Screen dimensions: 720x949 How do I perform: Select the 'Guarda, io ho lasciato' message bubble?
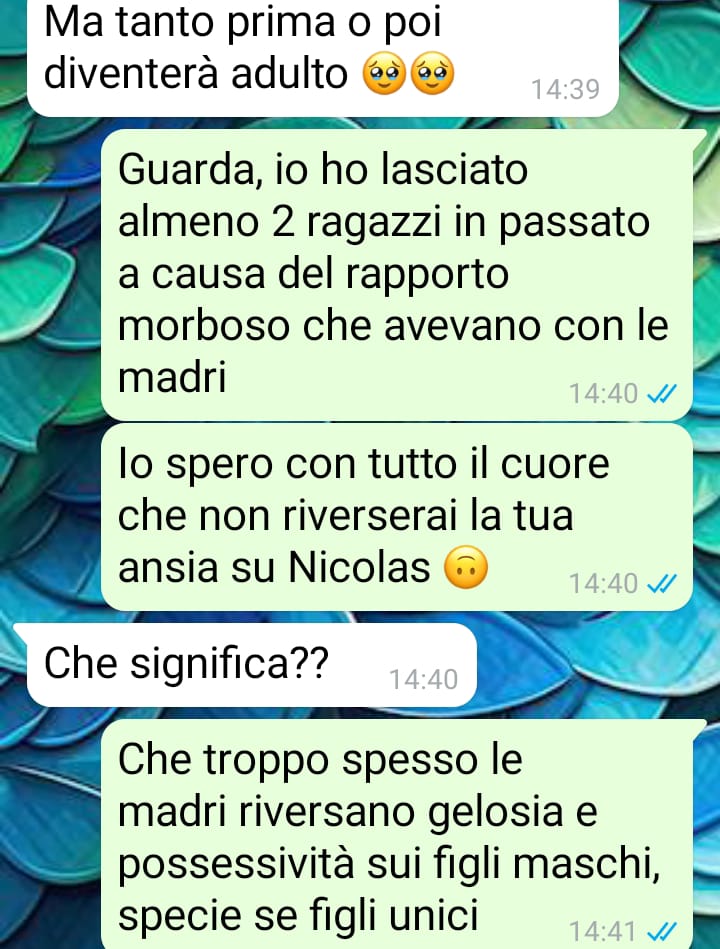pos(396,275)
